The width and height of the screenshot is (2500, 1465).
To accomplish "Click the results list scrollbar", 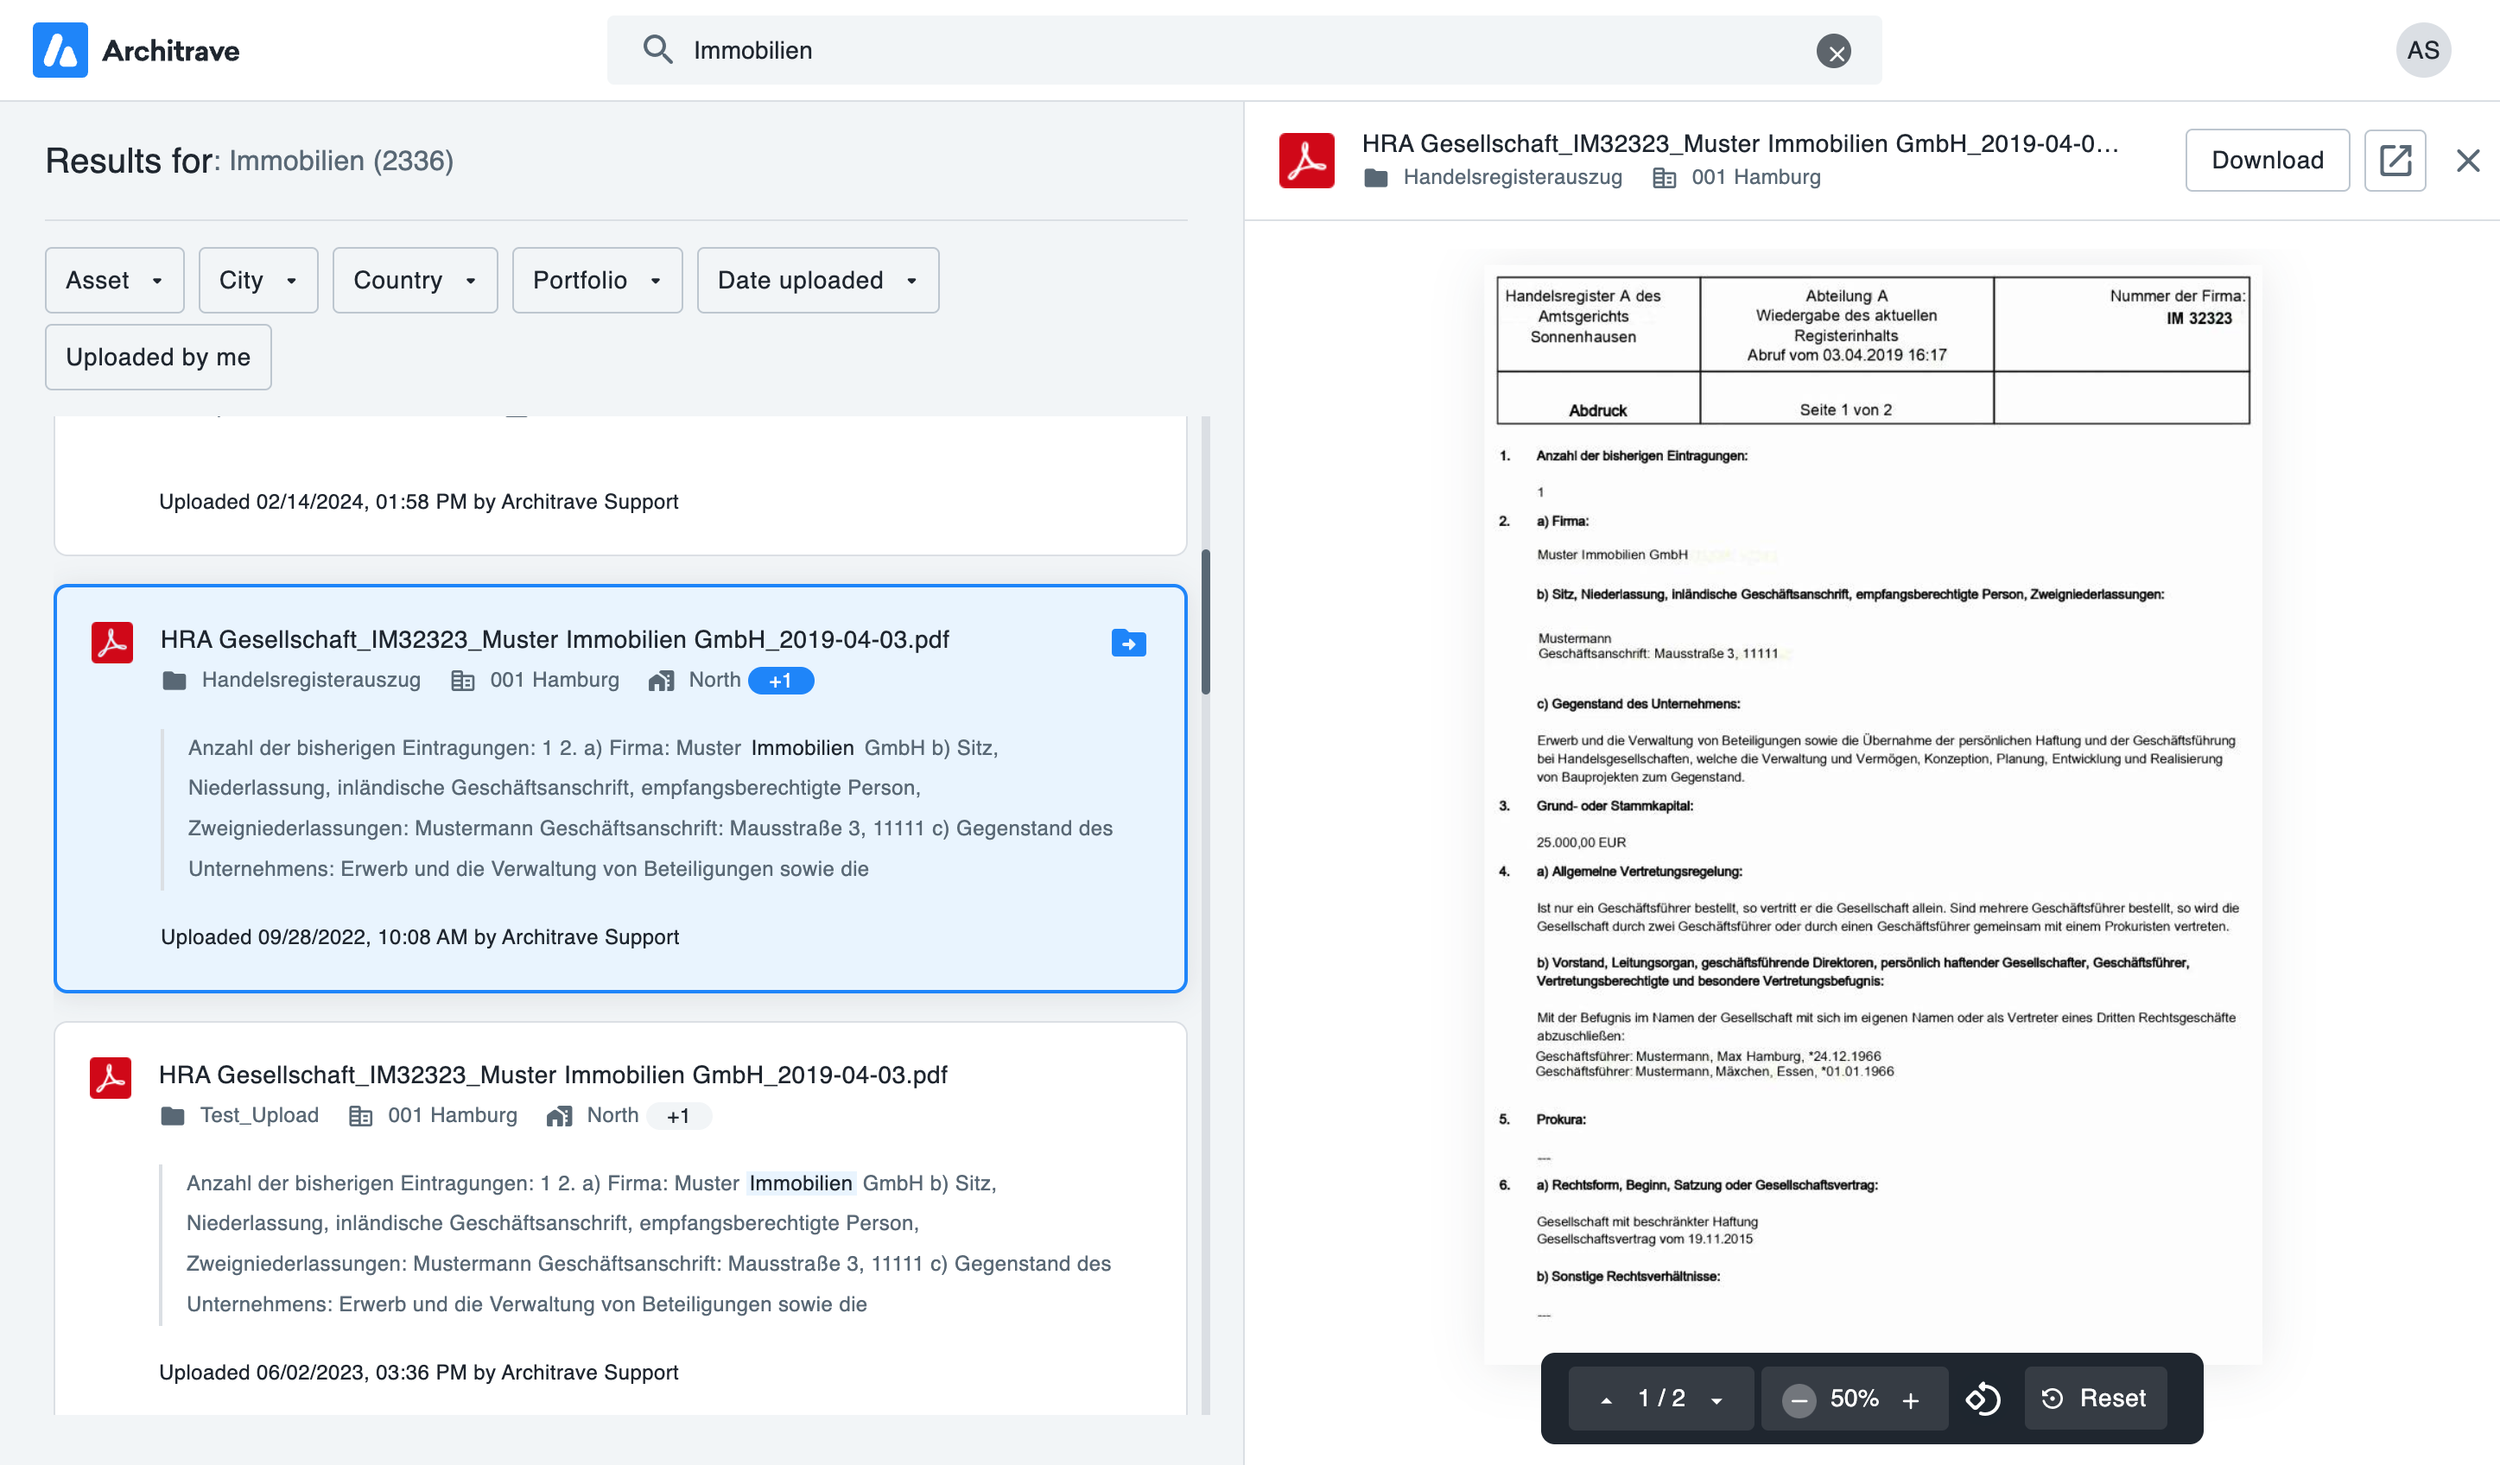I will tap(1205, 620).
